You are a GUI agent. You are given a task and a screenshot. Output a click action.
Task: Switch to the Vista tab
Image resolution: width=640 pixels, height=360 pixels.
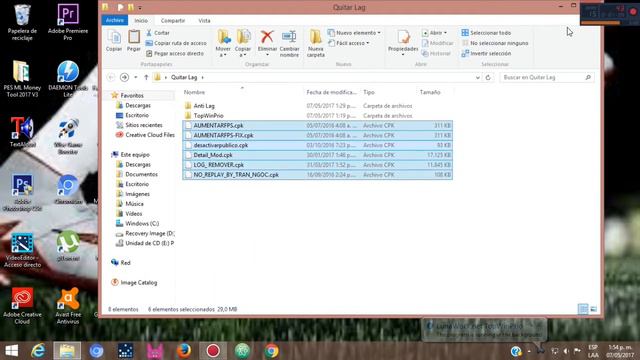pyautogui.click(x=204, y=20)
